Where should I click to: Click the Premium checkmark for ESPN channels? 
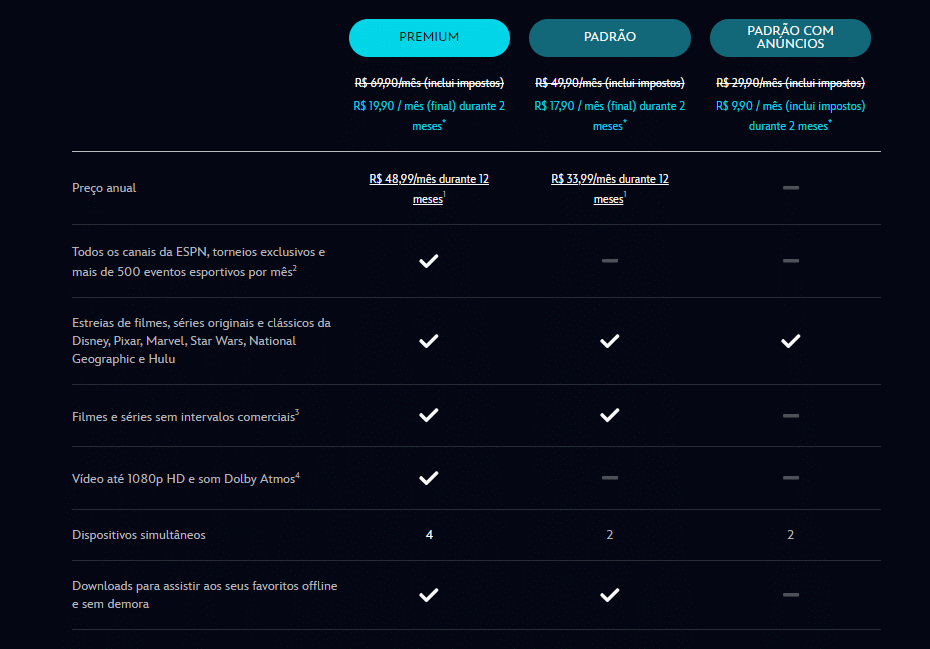tap(429, 261)
